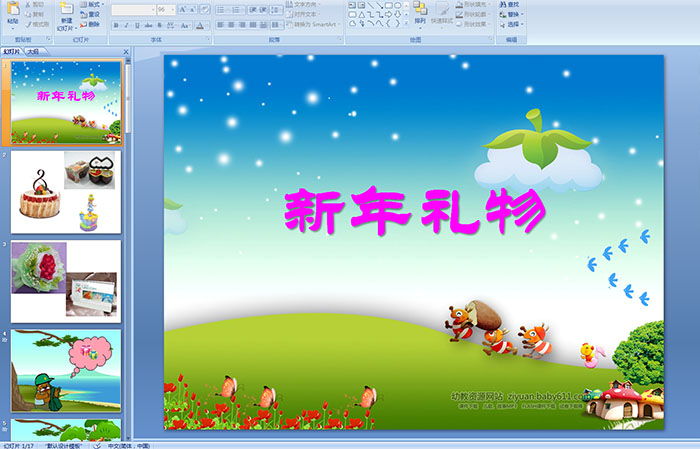Screen dimensions: 700x449
Task: Click the Font Color red A swatch
Action: tap(200, 25)
